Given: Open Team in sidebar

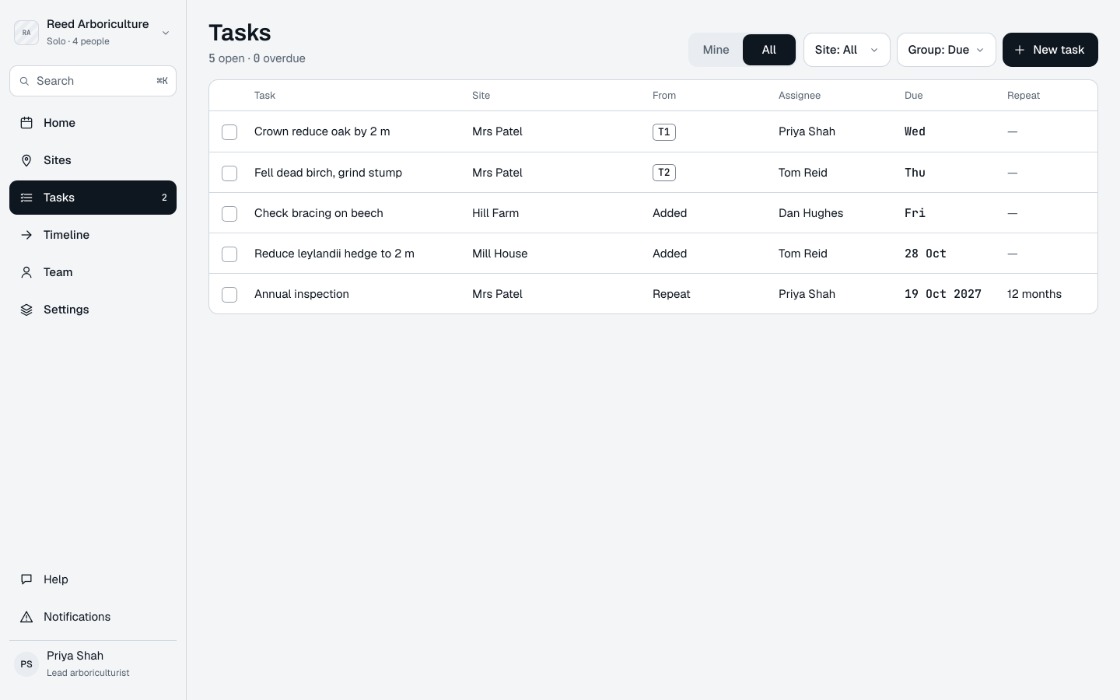Looking at the screenshot, I should point(93,272).
